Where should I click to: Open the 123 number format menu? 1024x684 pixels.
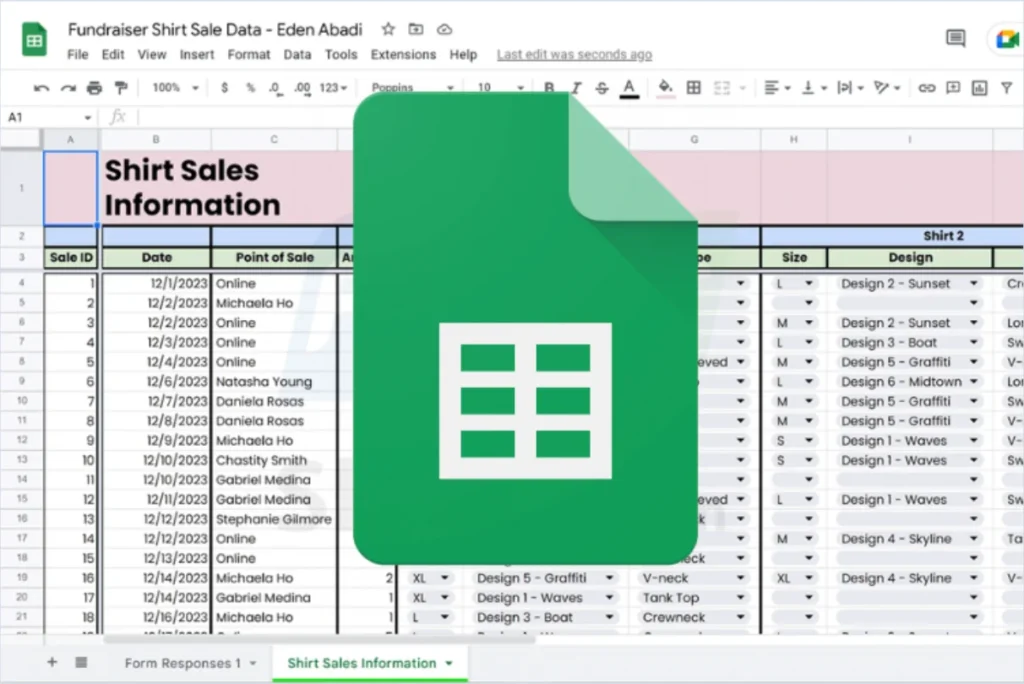point(333,88)
